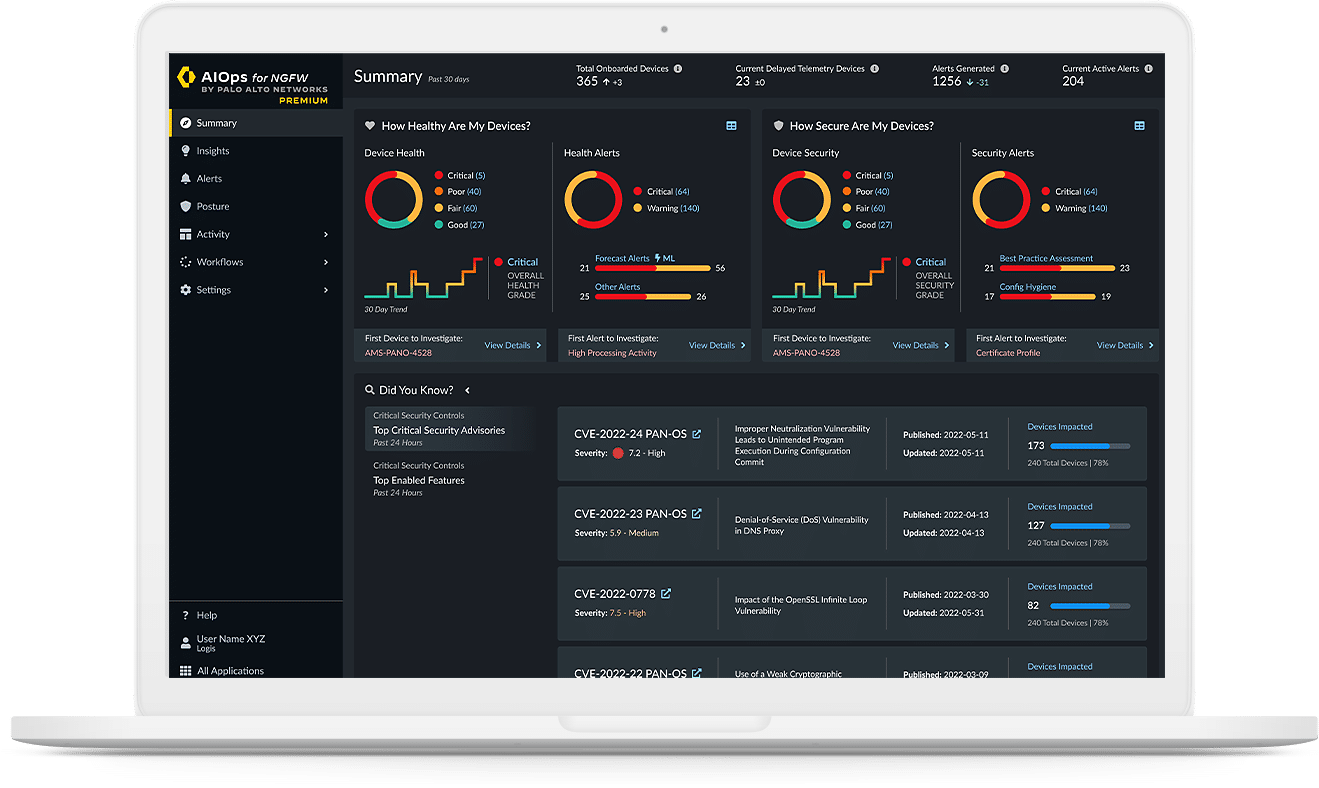The width and height of the screenshot is (1319, 788).
Task: Click Devices Impacted label for CVE-2022-0778
Action: pos(1060,587)
